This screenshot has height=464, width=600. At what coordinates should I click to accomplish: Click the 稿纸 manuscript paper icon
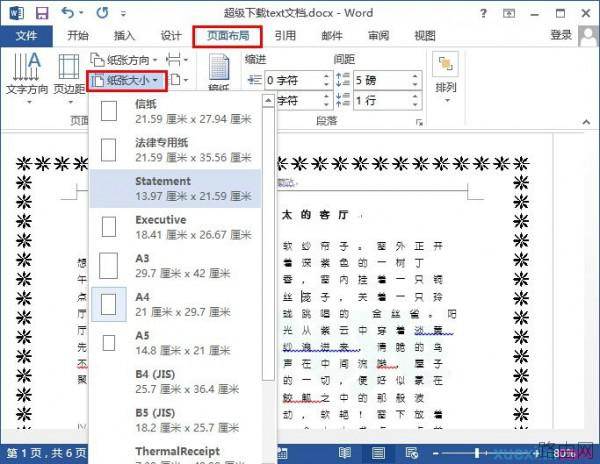point(219,72)
